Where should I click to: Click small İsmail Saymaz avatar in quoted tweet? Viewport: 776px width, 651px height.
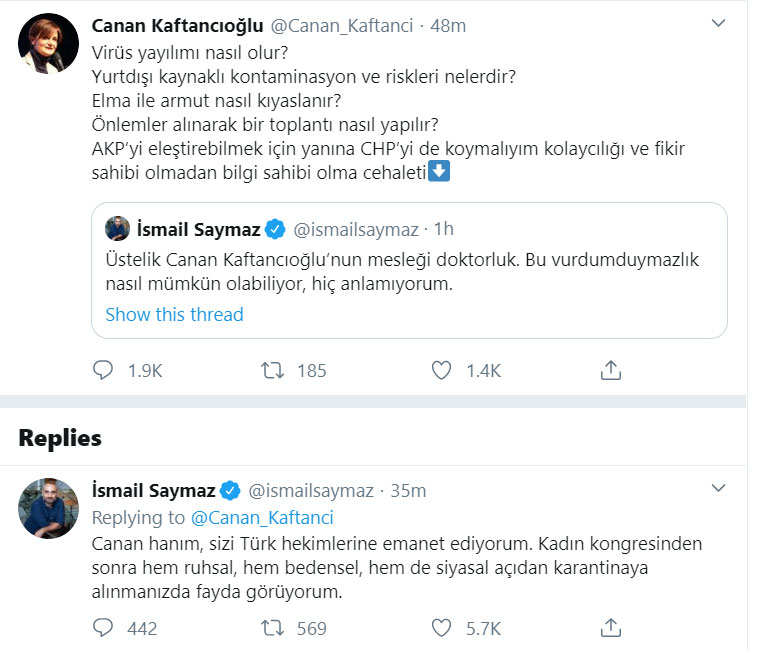[x=118, y=230]
